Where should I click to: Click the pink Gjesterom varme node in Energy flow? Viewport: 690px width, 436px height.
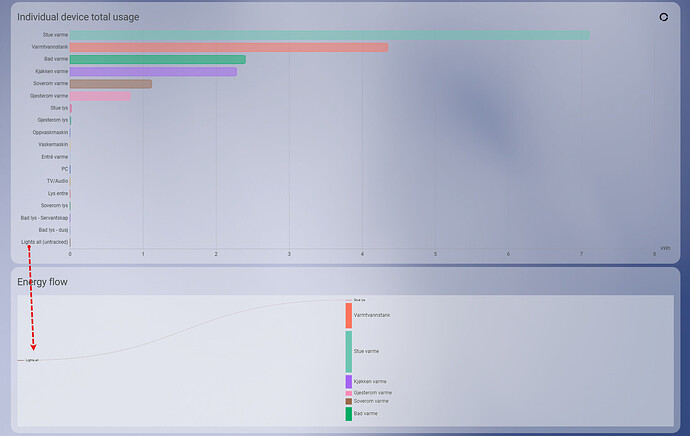tap(349, 393)
